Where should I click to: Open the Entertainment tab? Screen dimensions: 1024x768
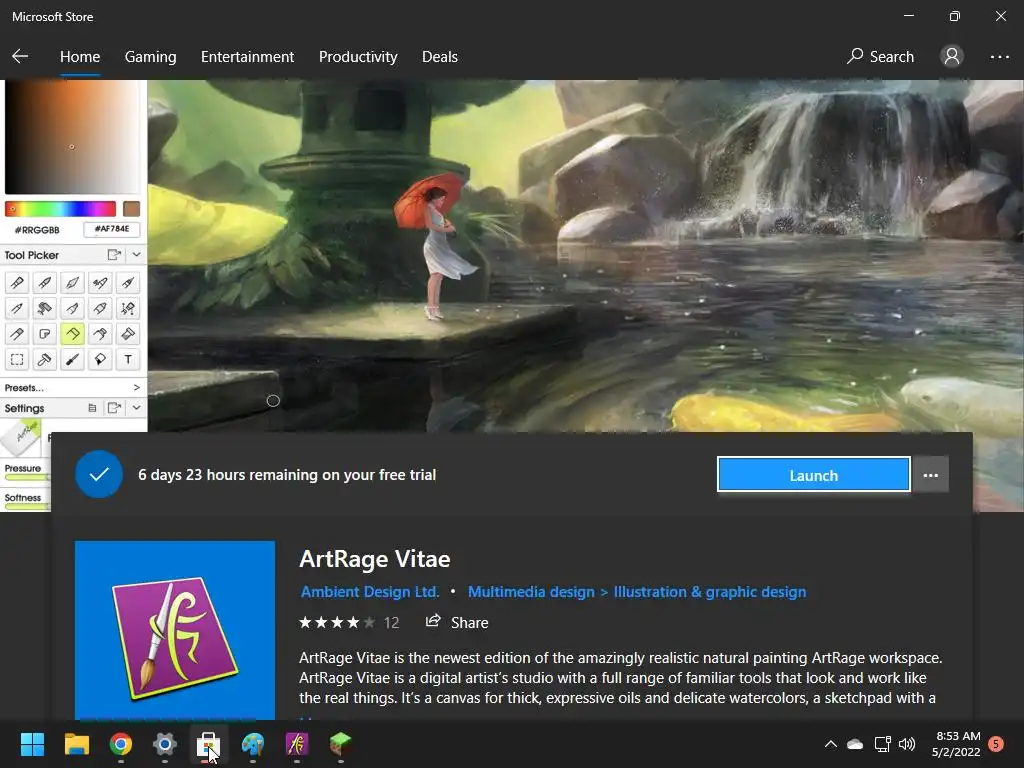coord(248,57)
